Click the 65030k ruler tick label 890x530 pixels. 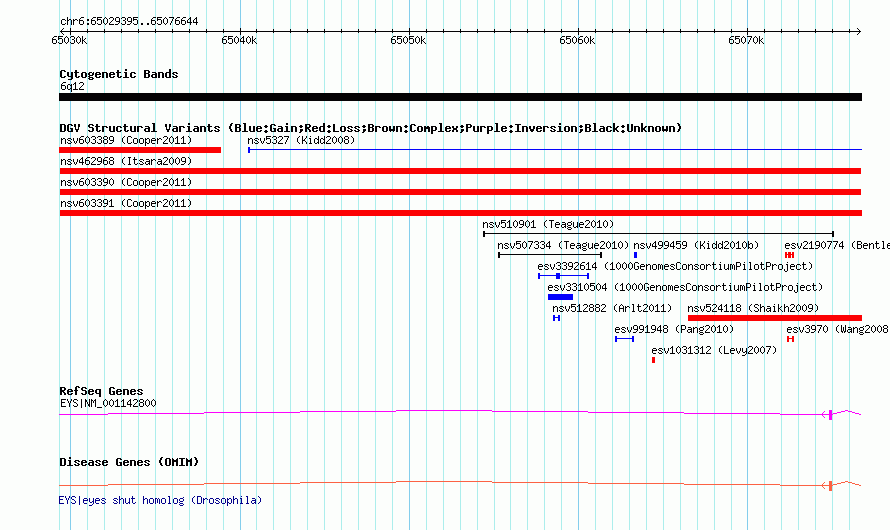(69, 40)
